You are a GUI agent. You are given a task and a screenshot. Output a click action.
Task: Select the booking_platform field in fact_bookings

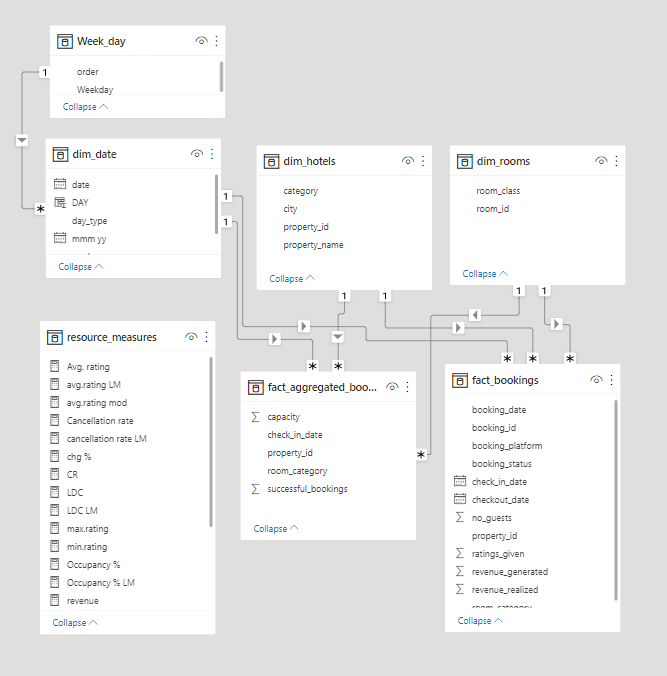[507, 446]
